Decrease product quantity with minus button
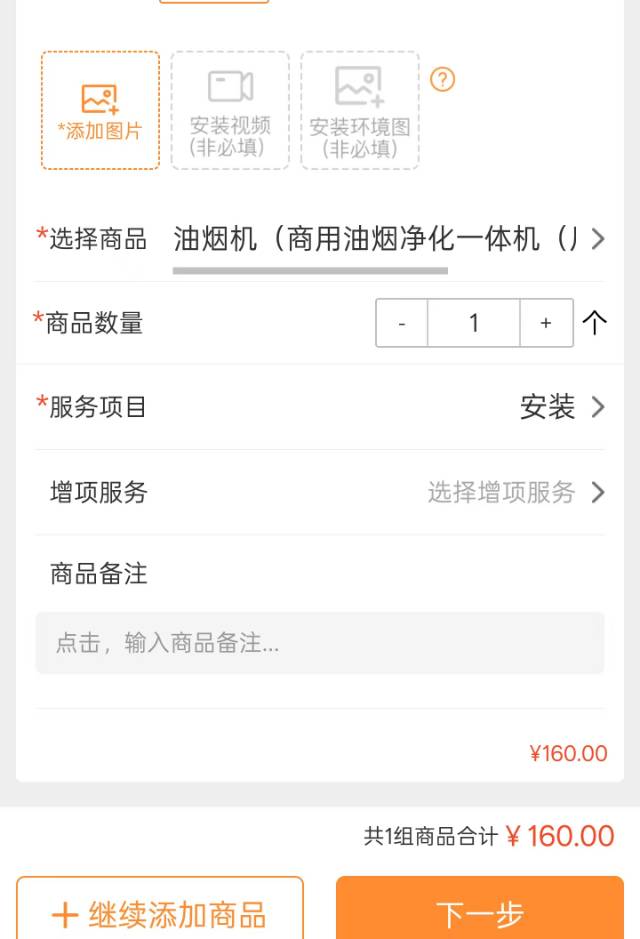 (402, 323)
